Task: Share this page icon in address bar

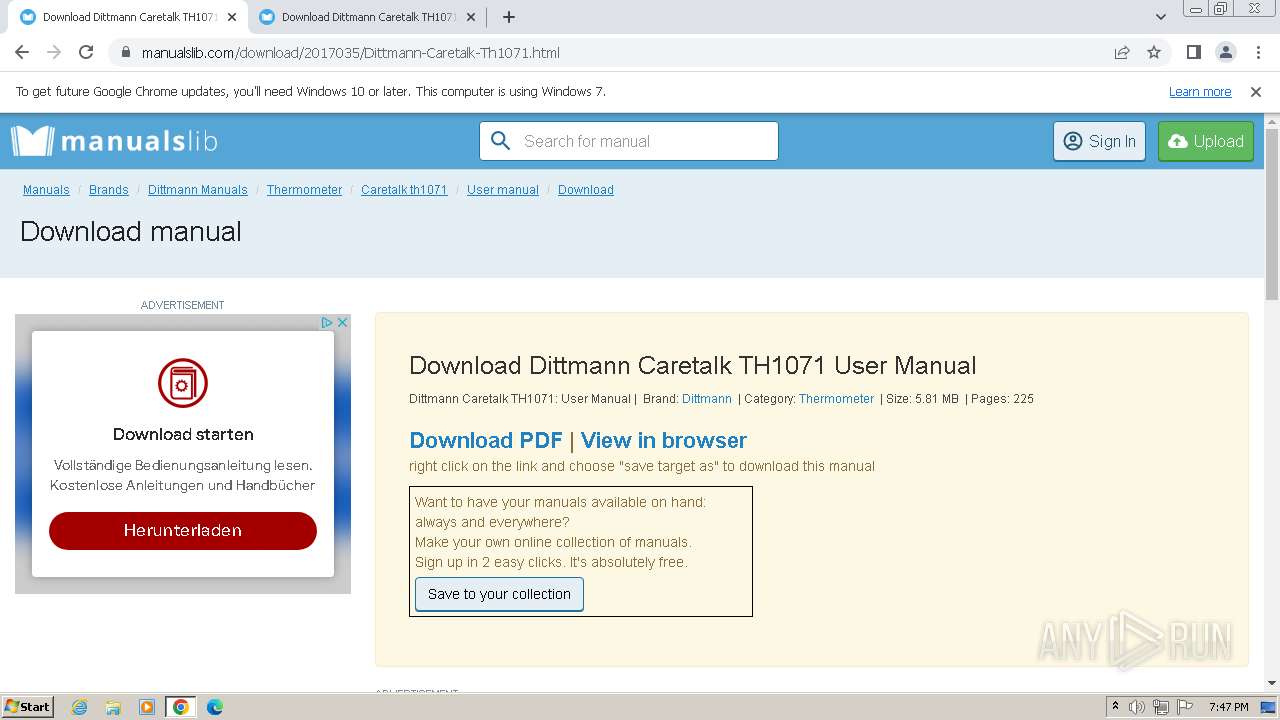Action: pyautogui.click(x=1122, y=52)
